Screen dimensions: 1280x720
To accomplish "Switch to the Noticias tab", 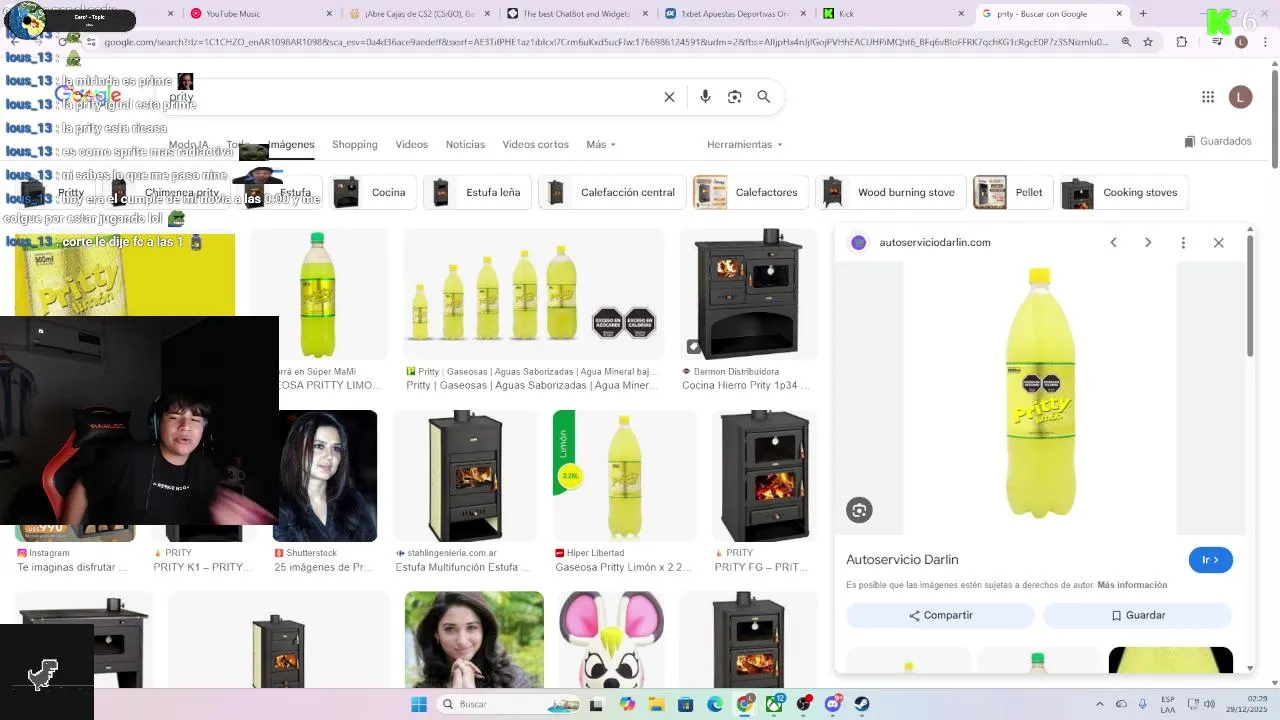I will [x=465, y=145].
